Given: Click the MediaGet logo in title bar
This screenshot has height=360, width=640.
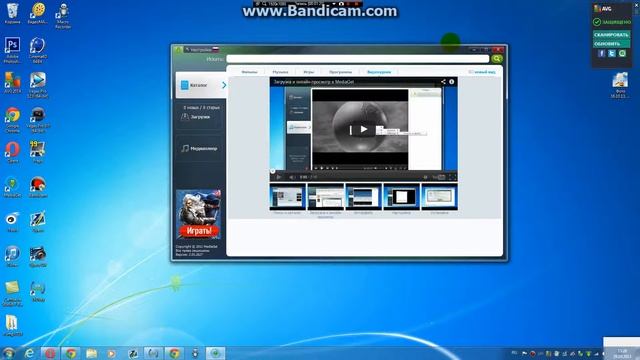Looking at the screenshot, I should (178, 49).
